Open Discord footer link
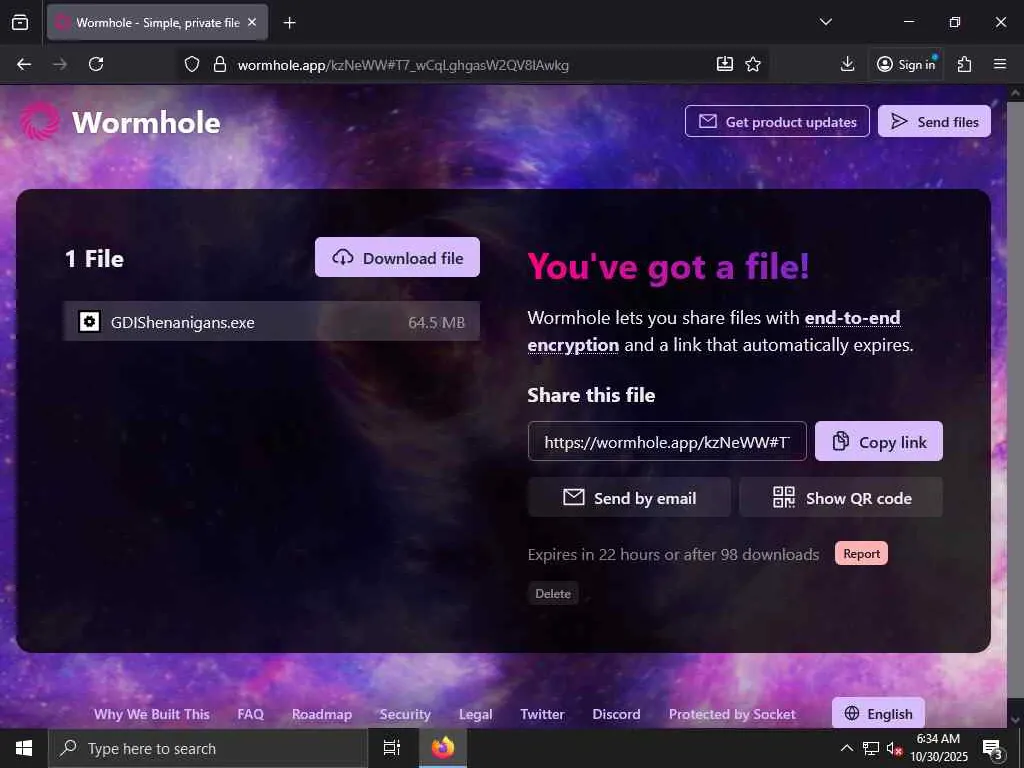This screenshot has height=768, width=1024. (616, 714)
